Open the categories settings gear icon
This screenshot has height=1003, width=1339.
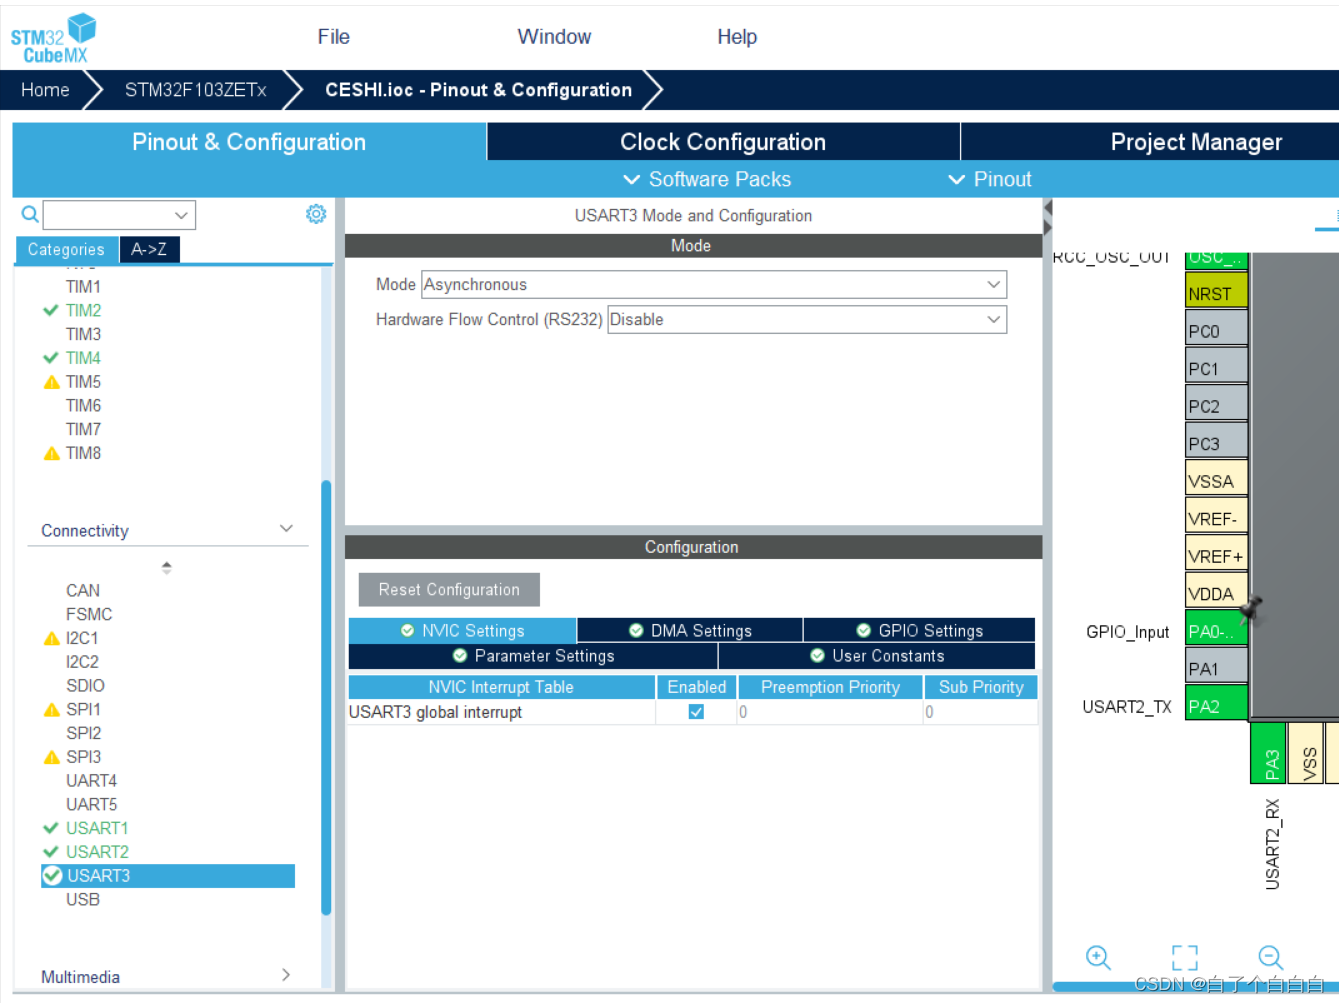(x=316, y=214)
